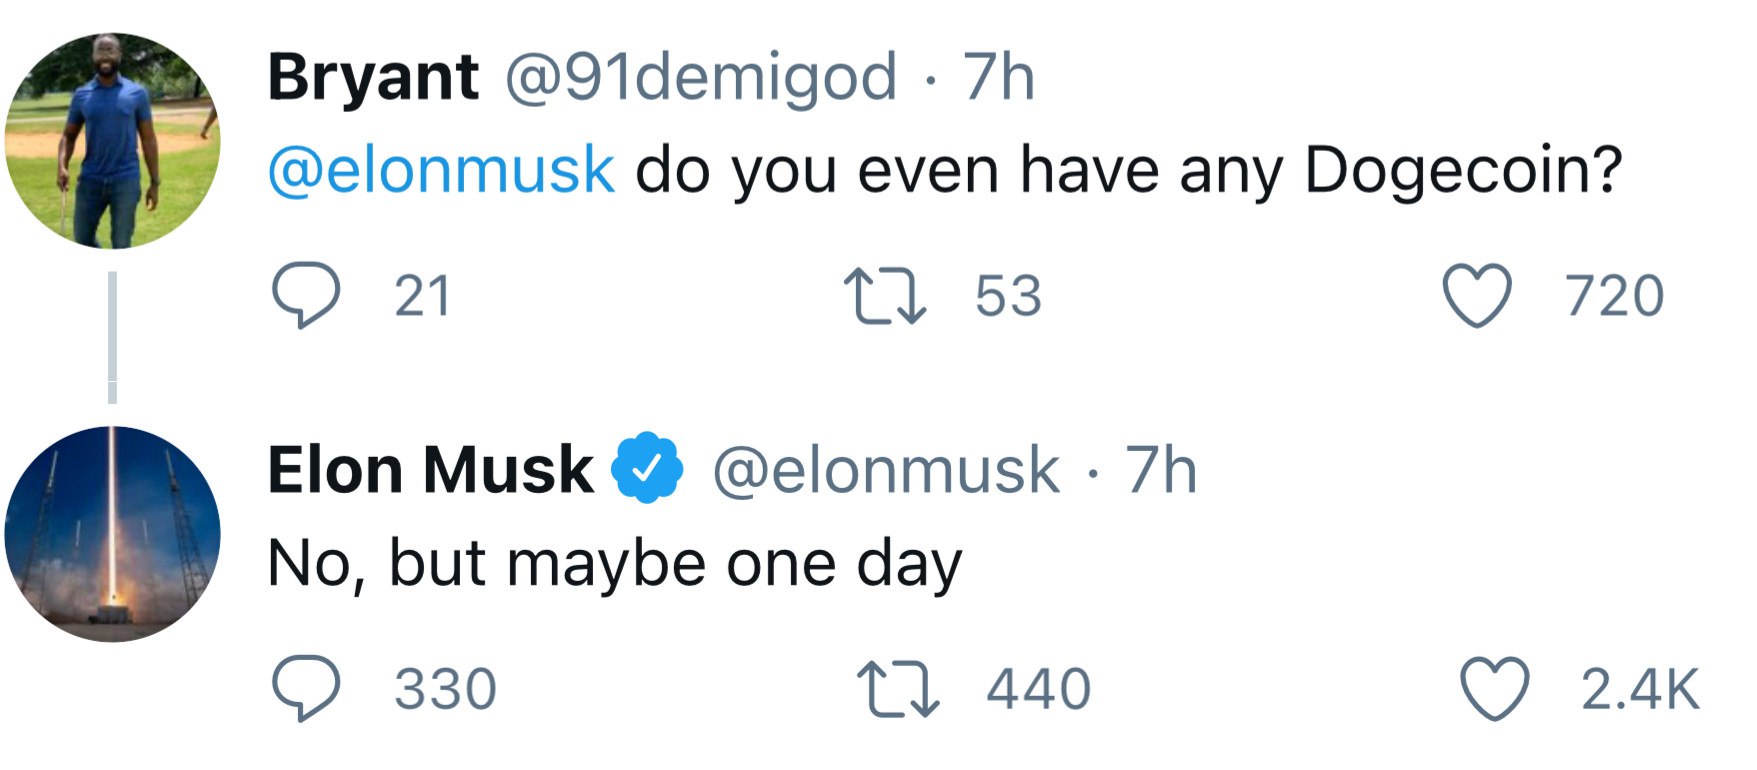This screenshot has width=1757, height=770.
Task: Click the @91demigod handle
Action: pyautogui.click(x=701, y=79)
